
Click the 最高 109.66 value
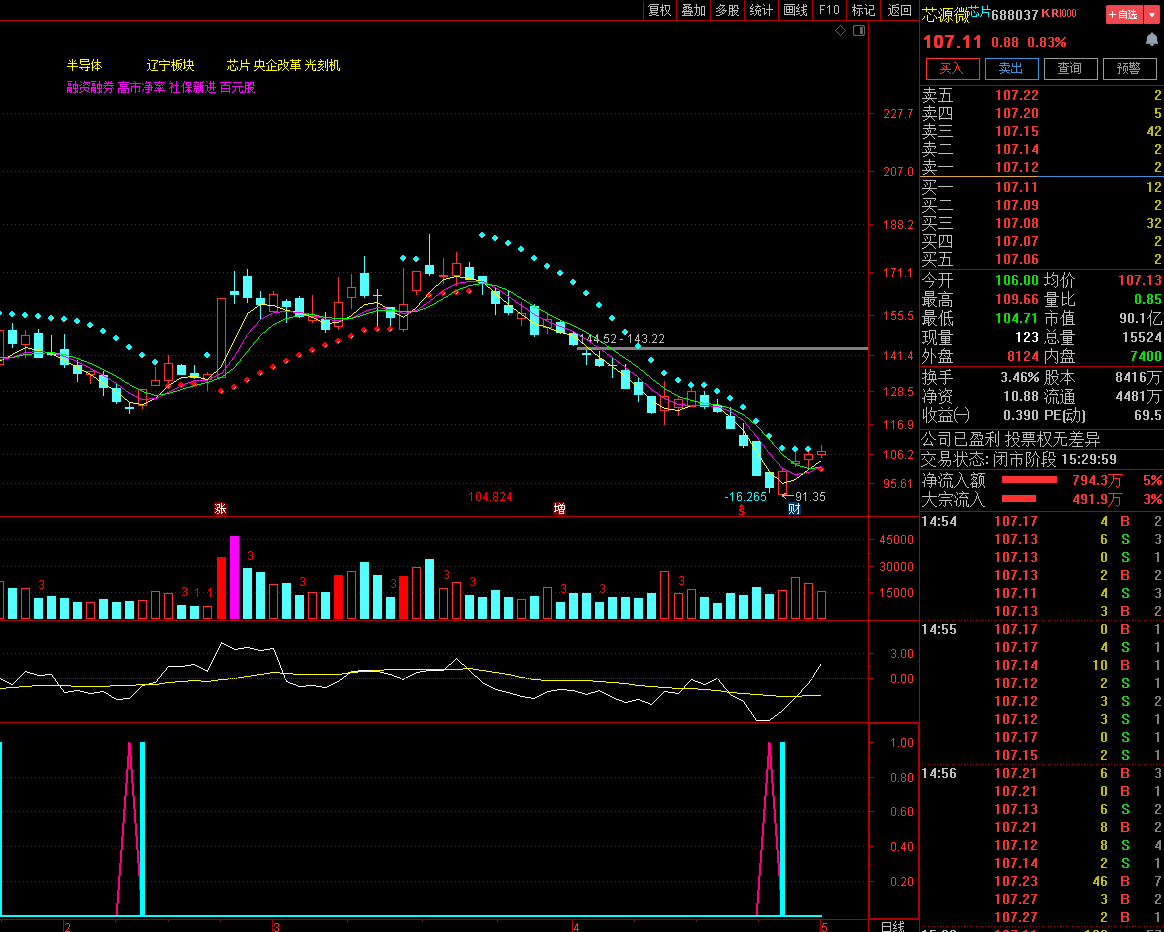(1017, 299)
